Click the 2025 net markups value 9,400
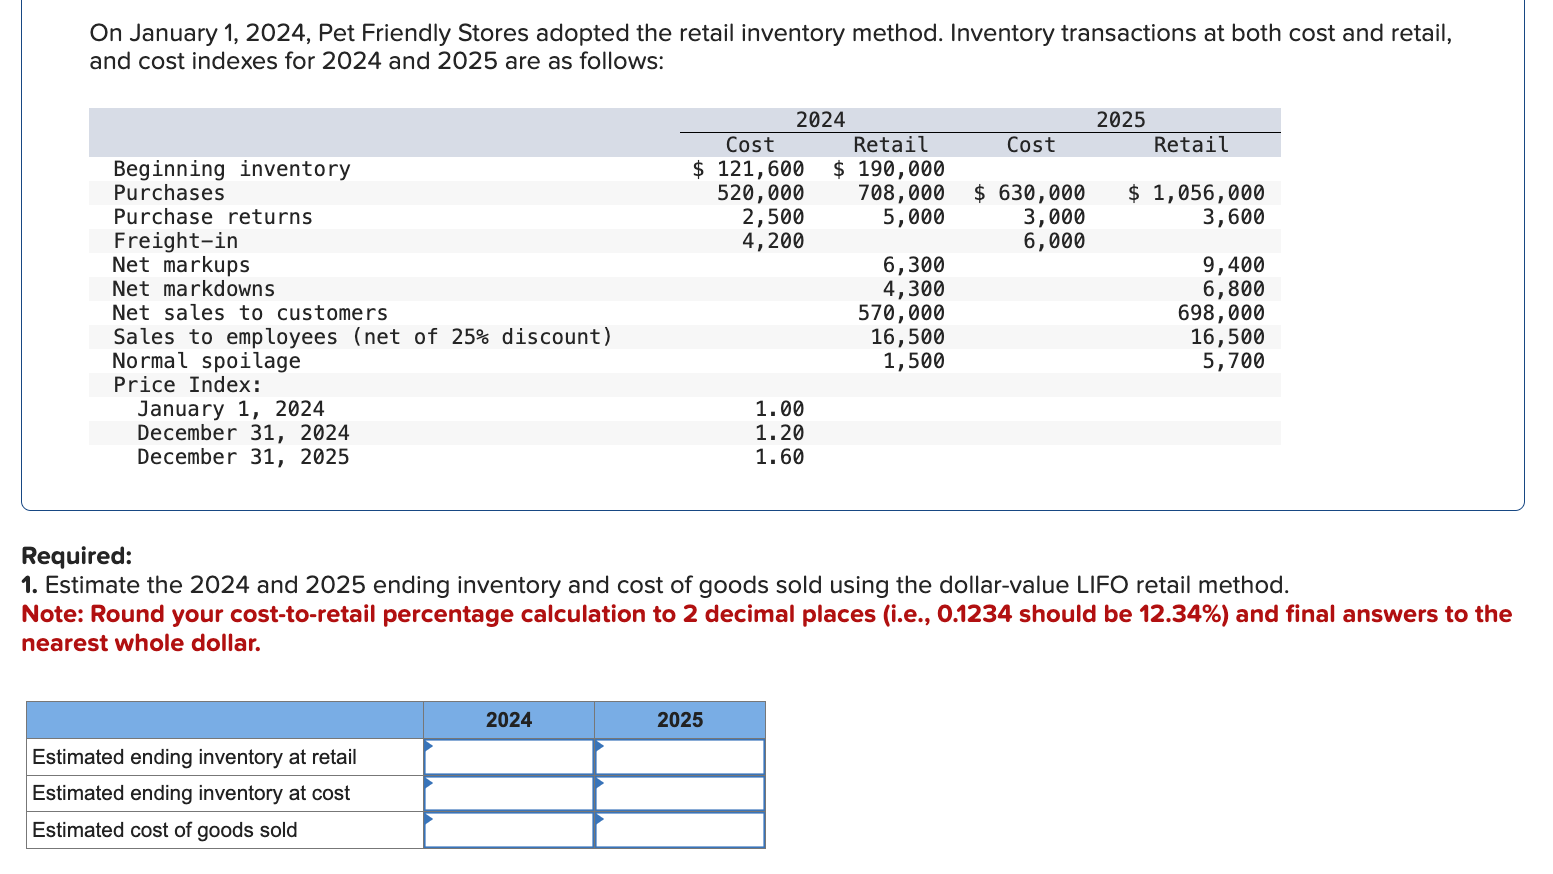Screen dimensions: 1553x874 coord(1233,265)
